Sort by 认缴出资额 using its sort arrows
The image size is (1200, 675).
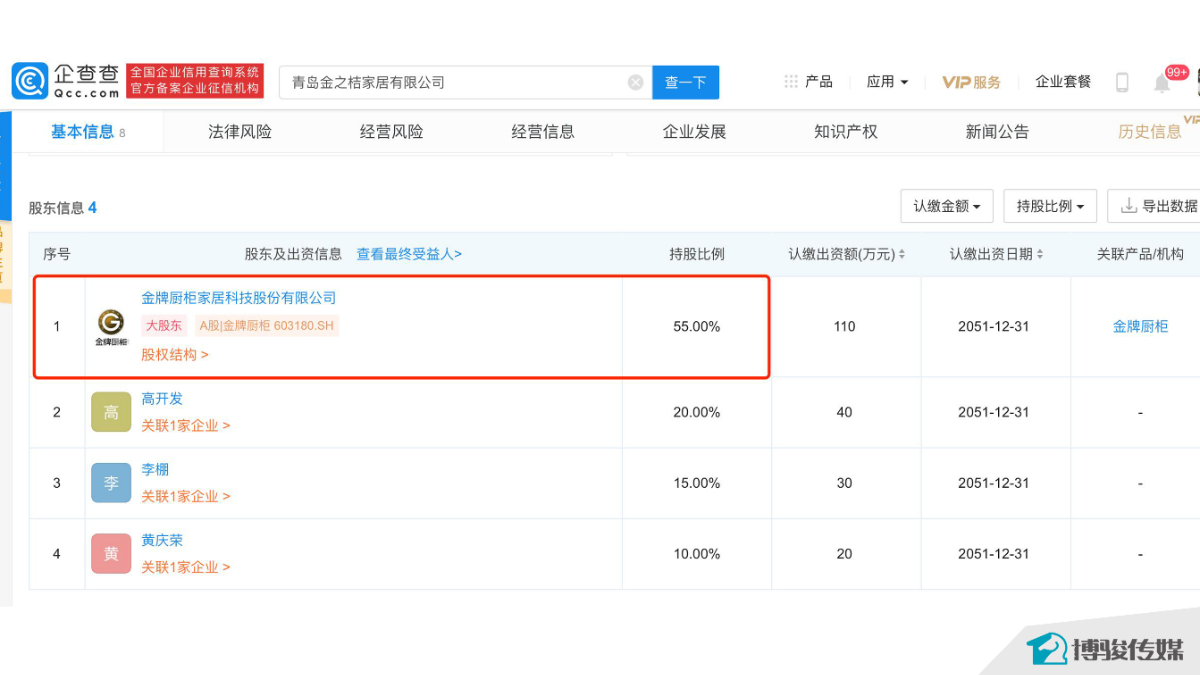click(901, 255)
